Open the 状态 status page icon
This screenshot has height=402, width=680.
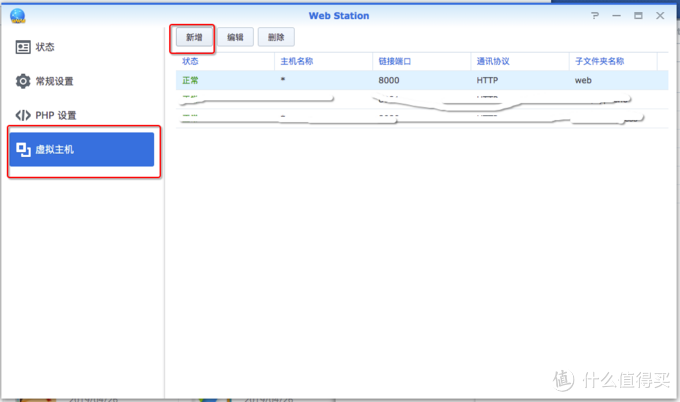(x=23, y=47)
